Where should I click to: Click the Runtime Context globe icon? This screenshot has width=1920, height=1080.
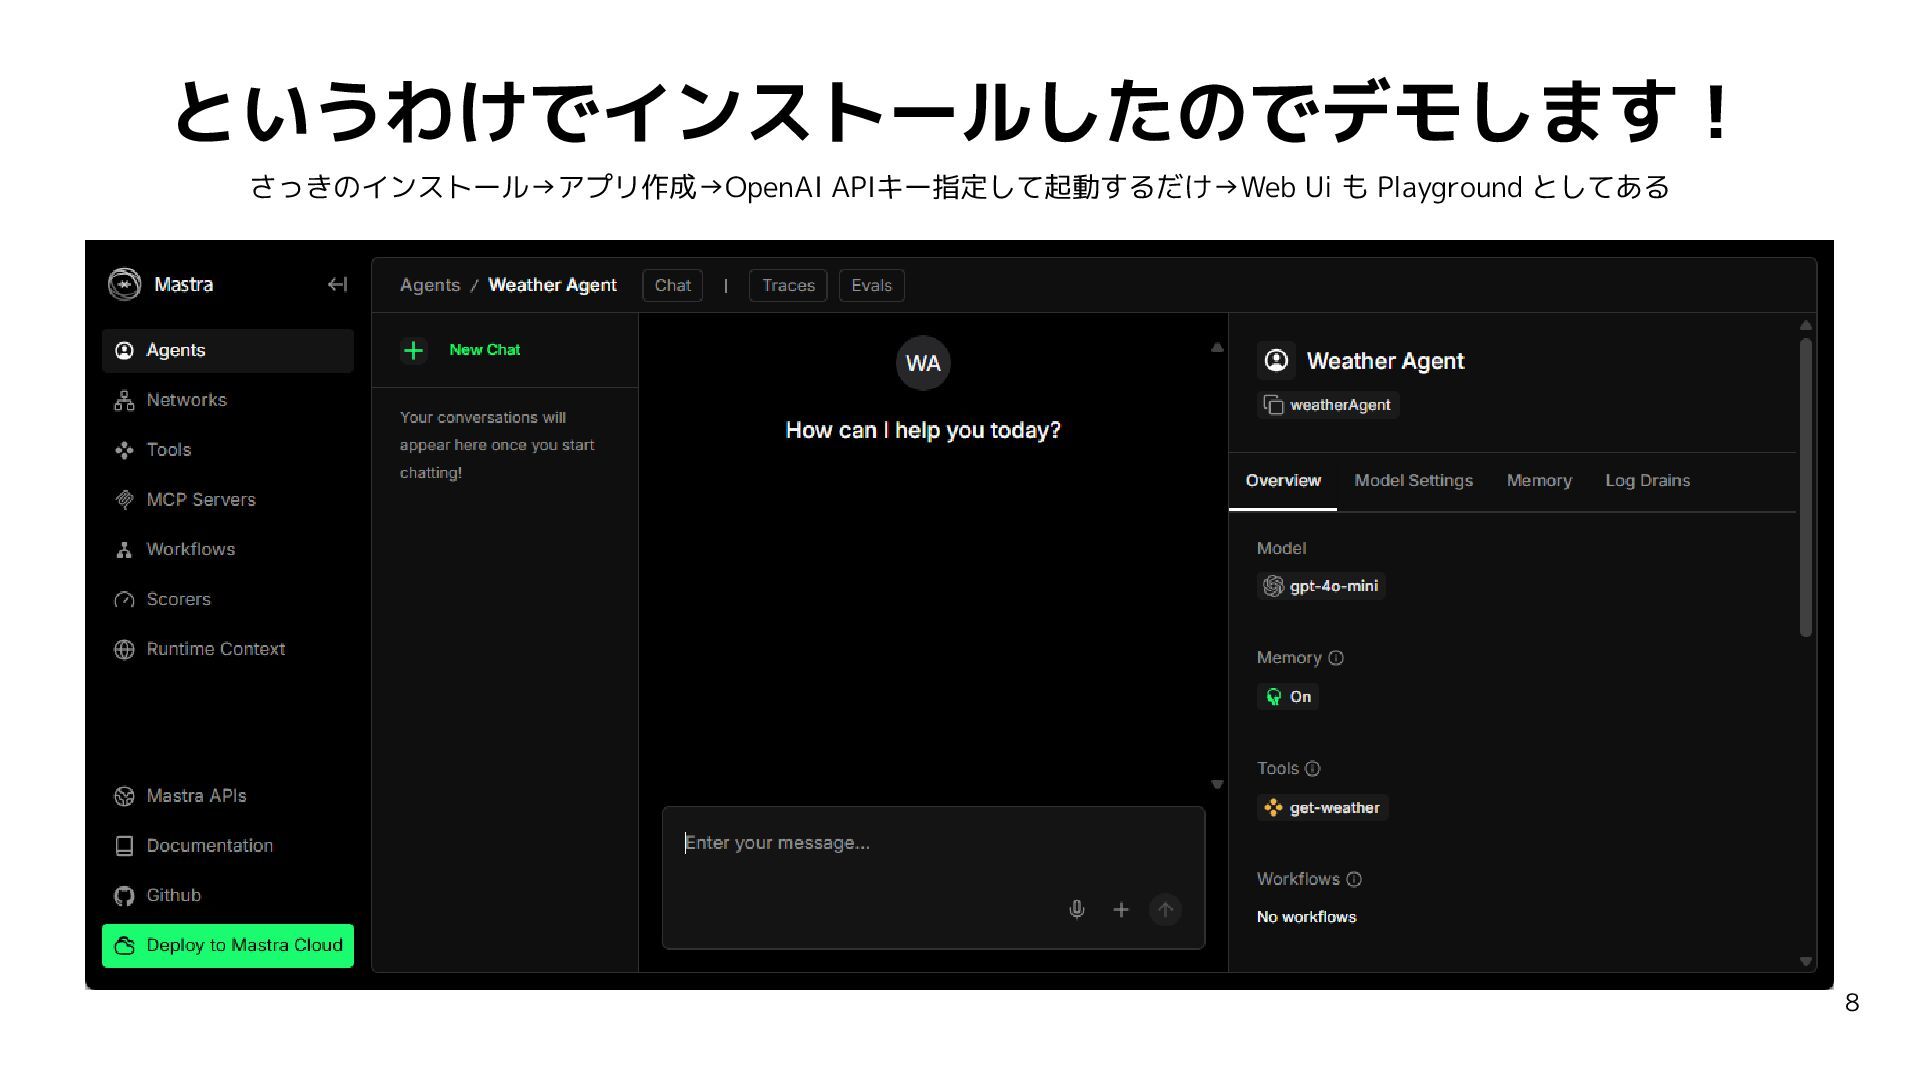coord(125,650)
